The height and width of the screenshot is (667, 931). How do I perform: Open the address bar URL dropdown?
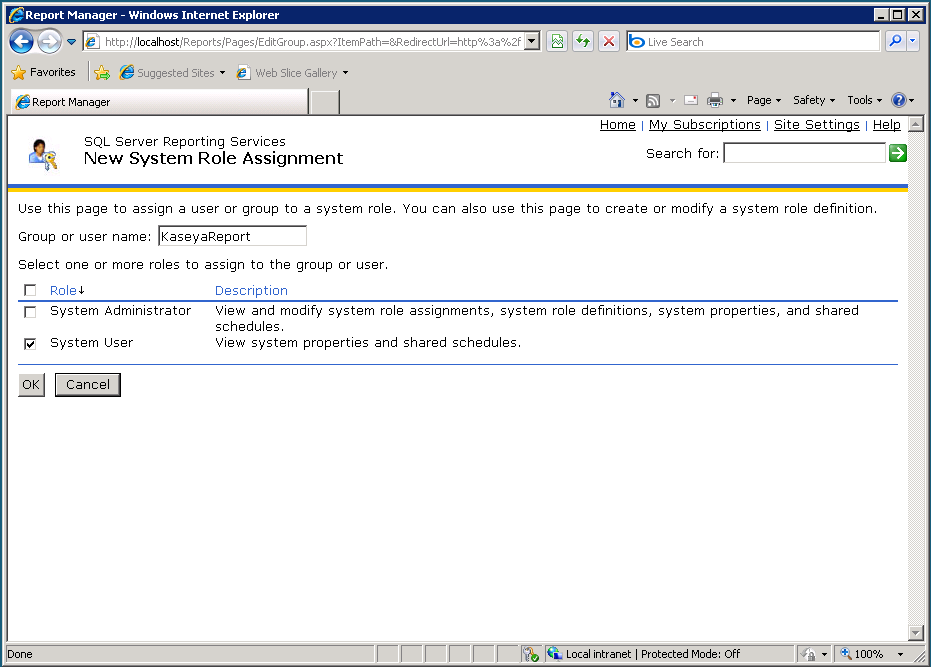point(532,42)
